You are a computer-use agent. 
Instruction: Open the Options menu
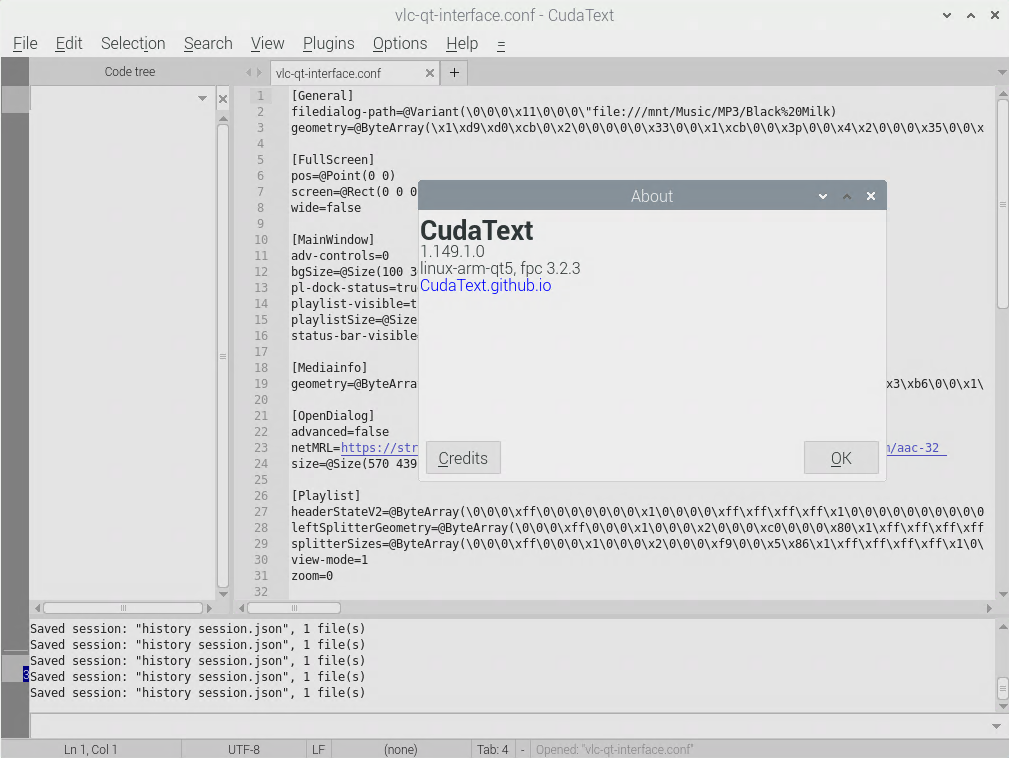click(x=400, y=43)
